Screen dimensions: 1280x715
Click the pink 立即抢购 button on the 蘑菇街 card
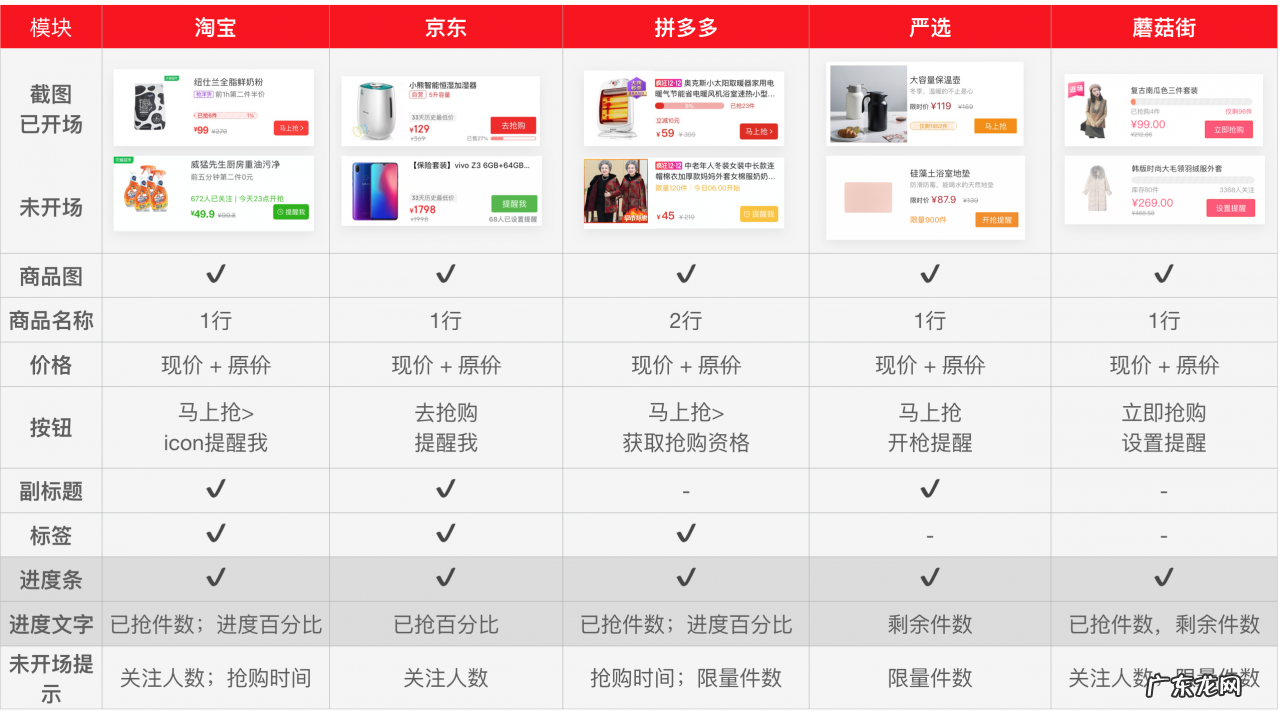[1228, 129]
